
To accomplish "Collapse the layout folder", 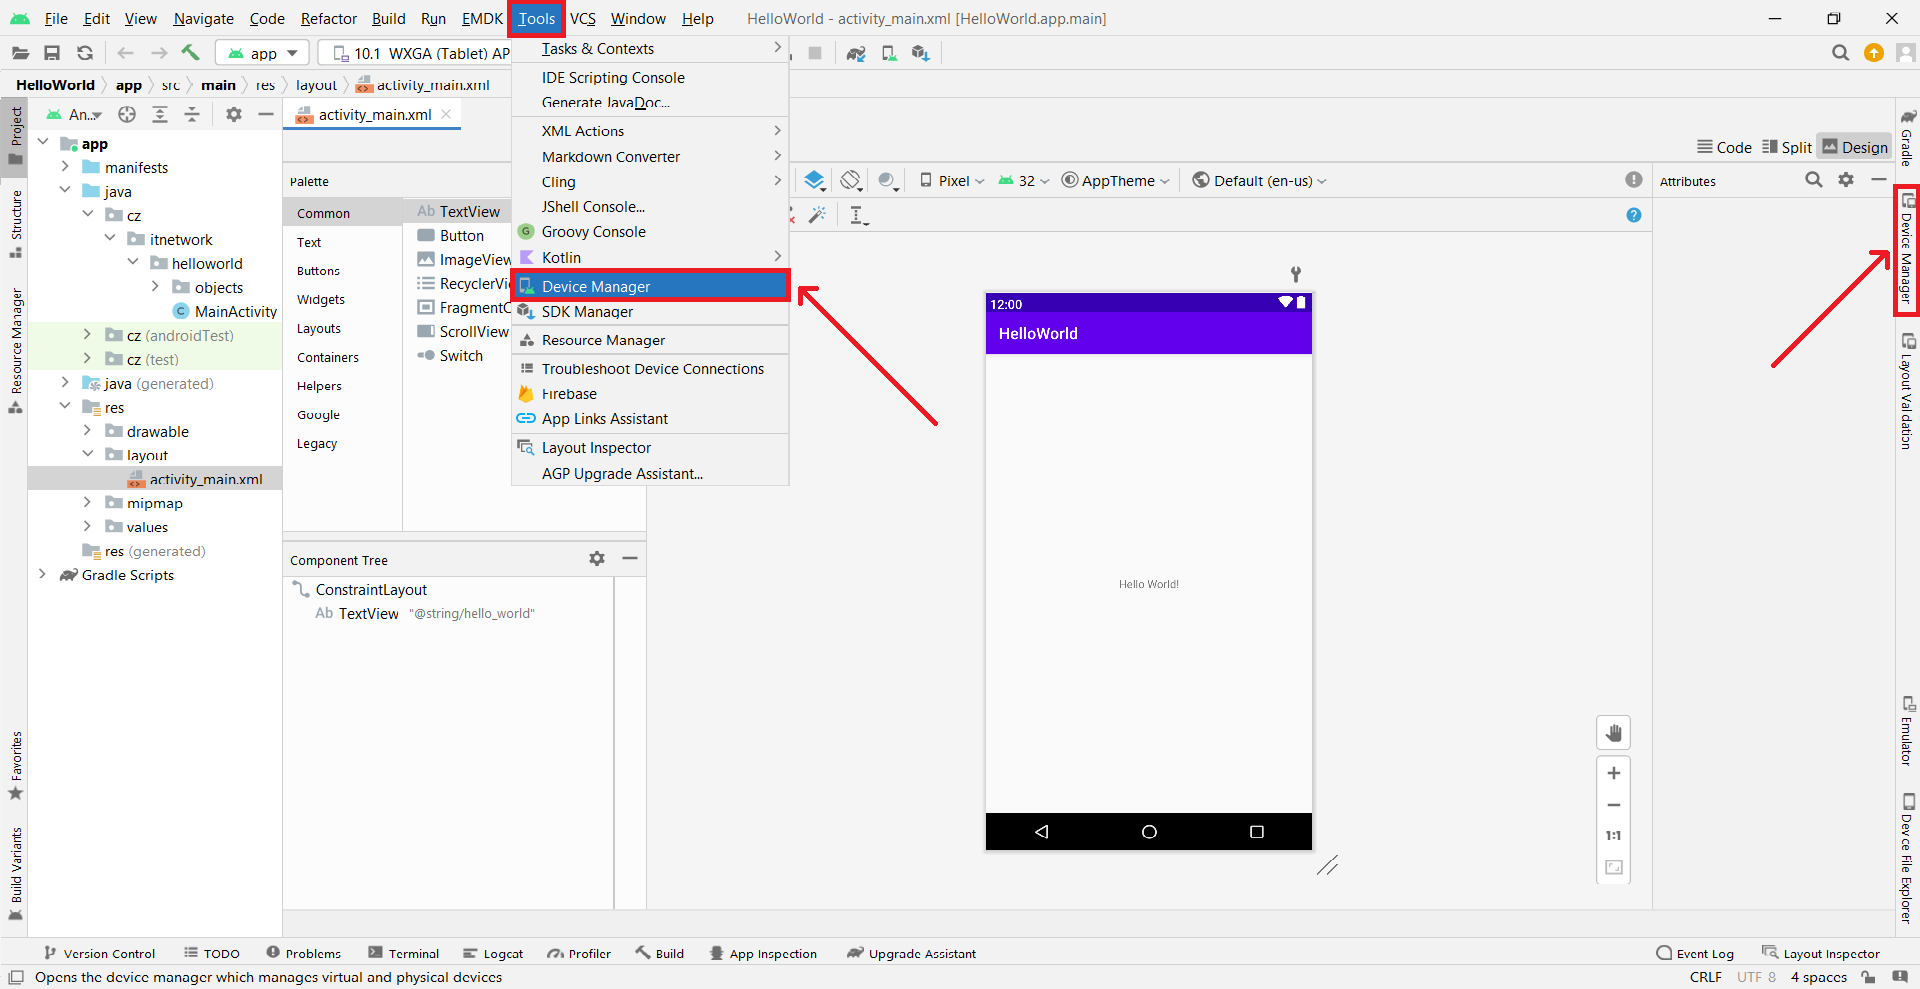I will (x=87, y=455).
